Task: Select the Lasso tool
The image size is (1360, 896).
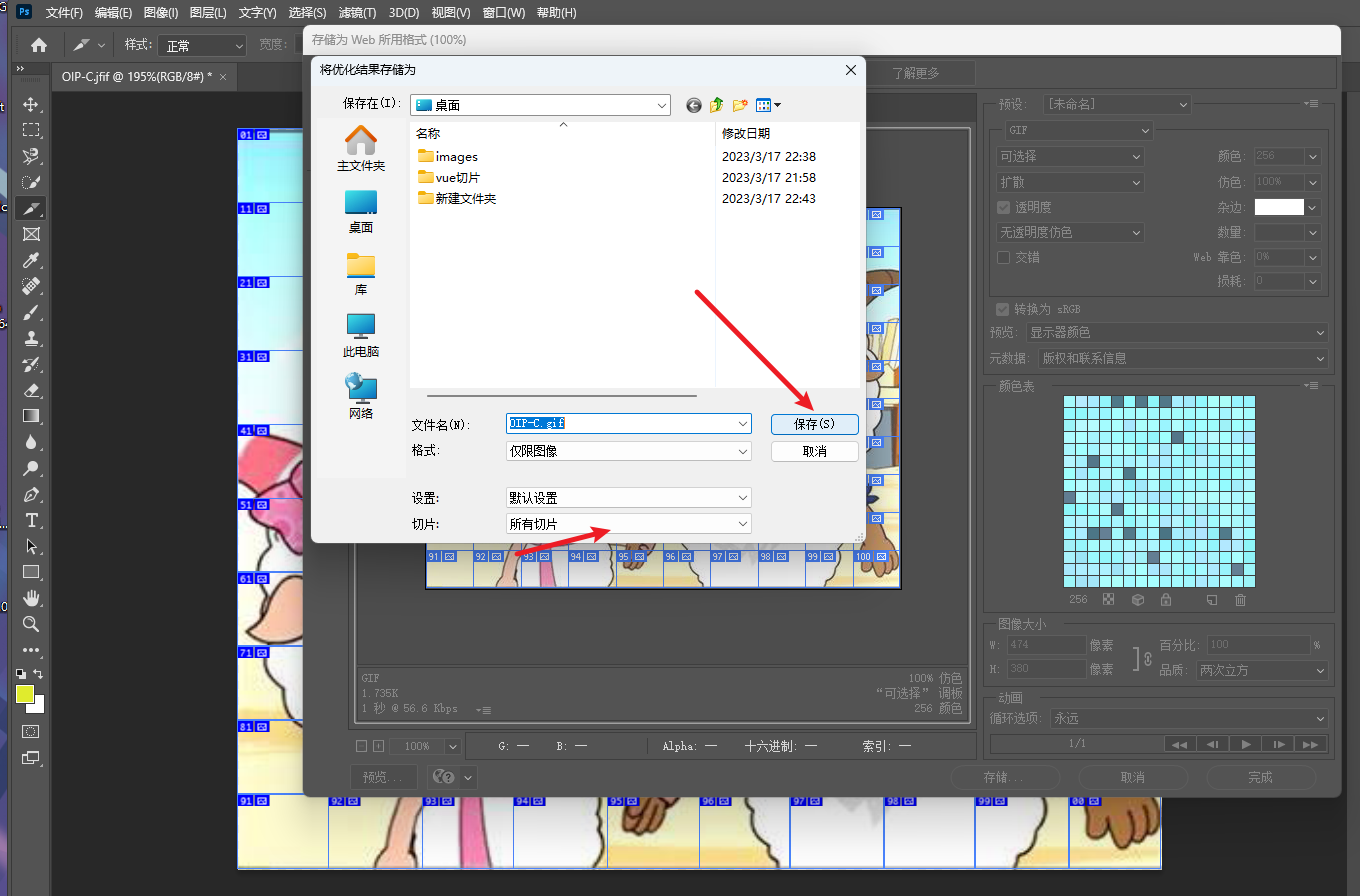Action: [31, 156]
